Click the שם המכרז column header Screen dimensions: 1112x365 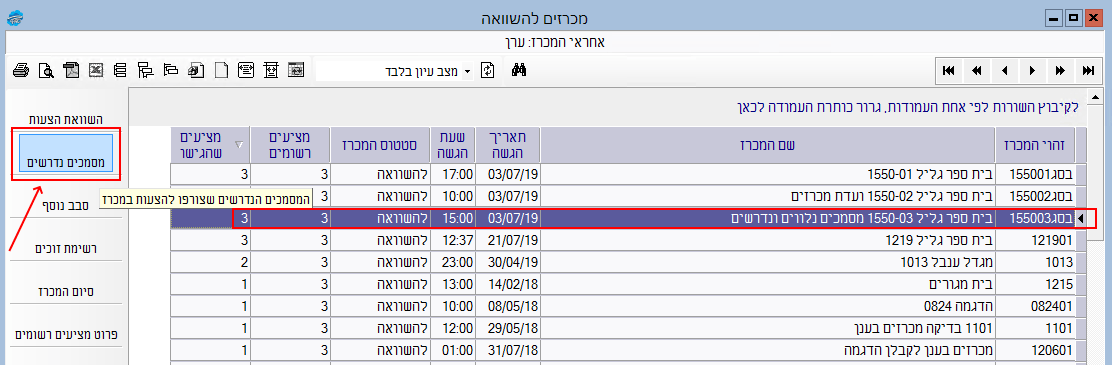[768, 145]
